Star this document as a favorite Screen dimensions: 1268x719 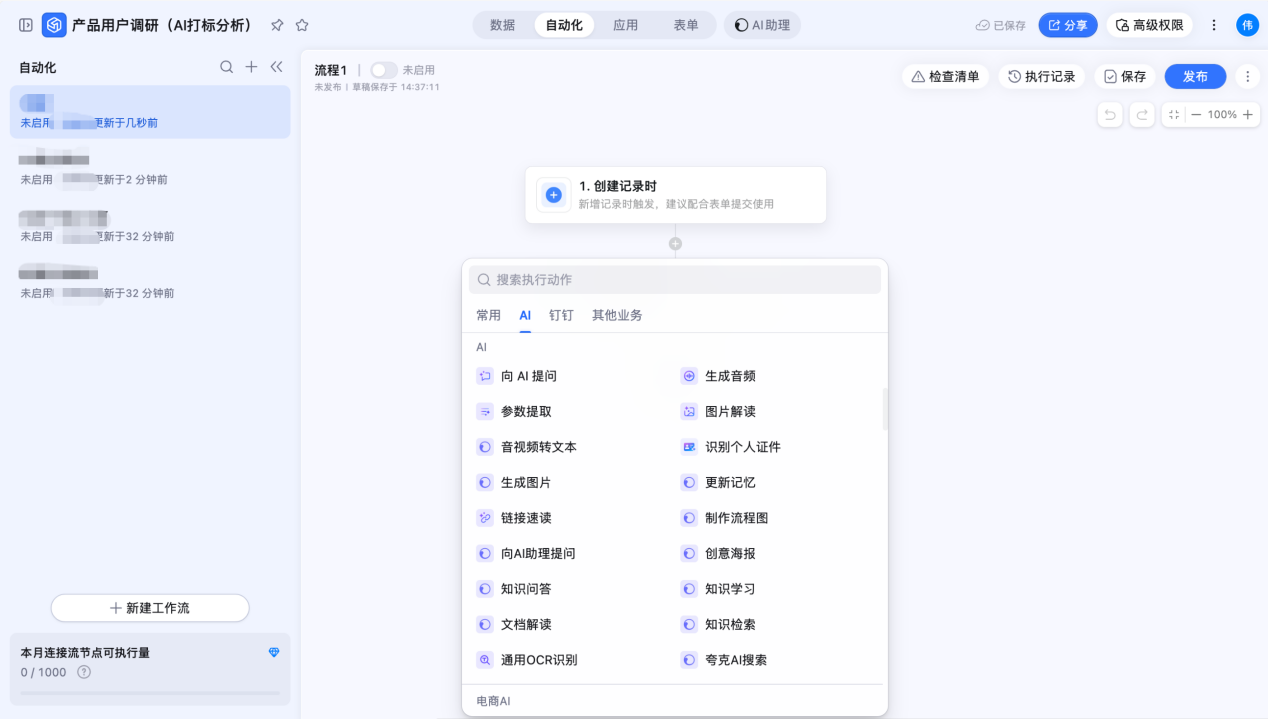tap(302, 25)
